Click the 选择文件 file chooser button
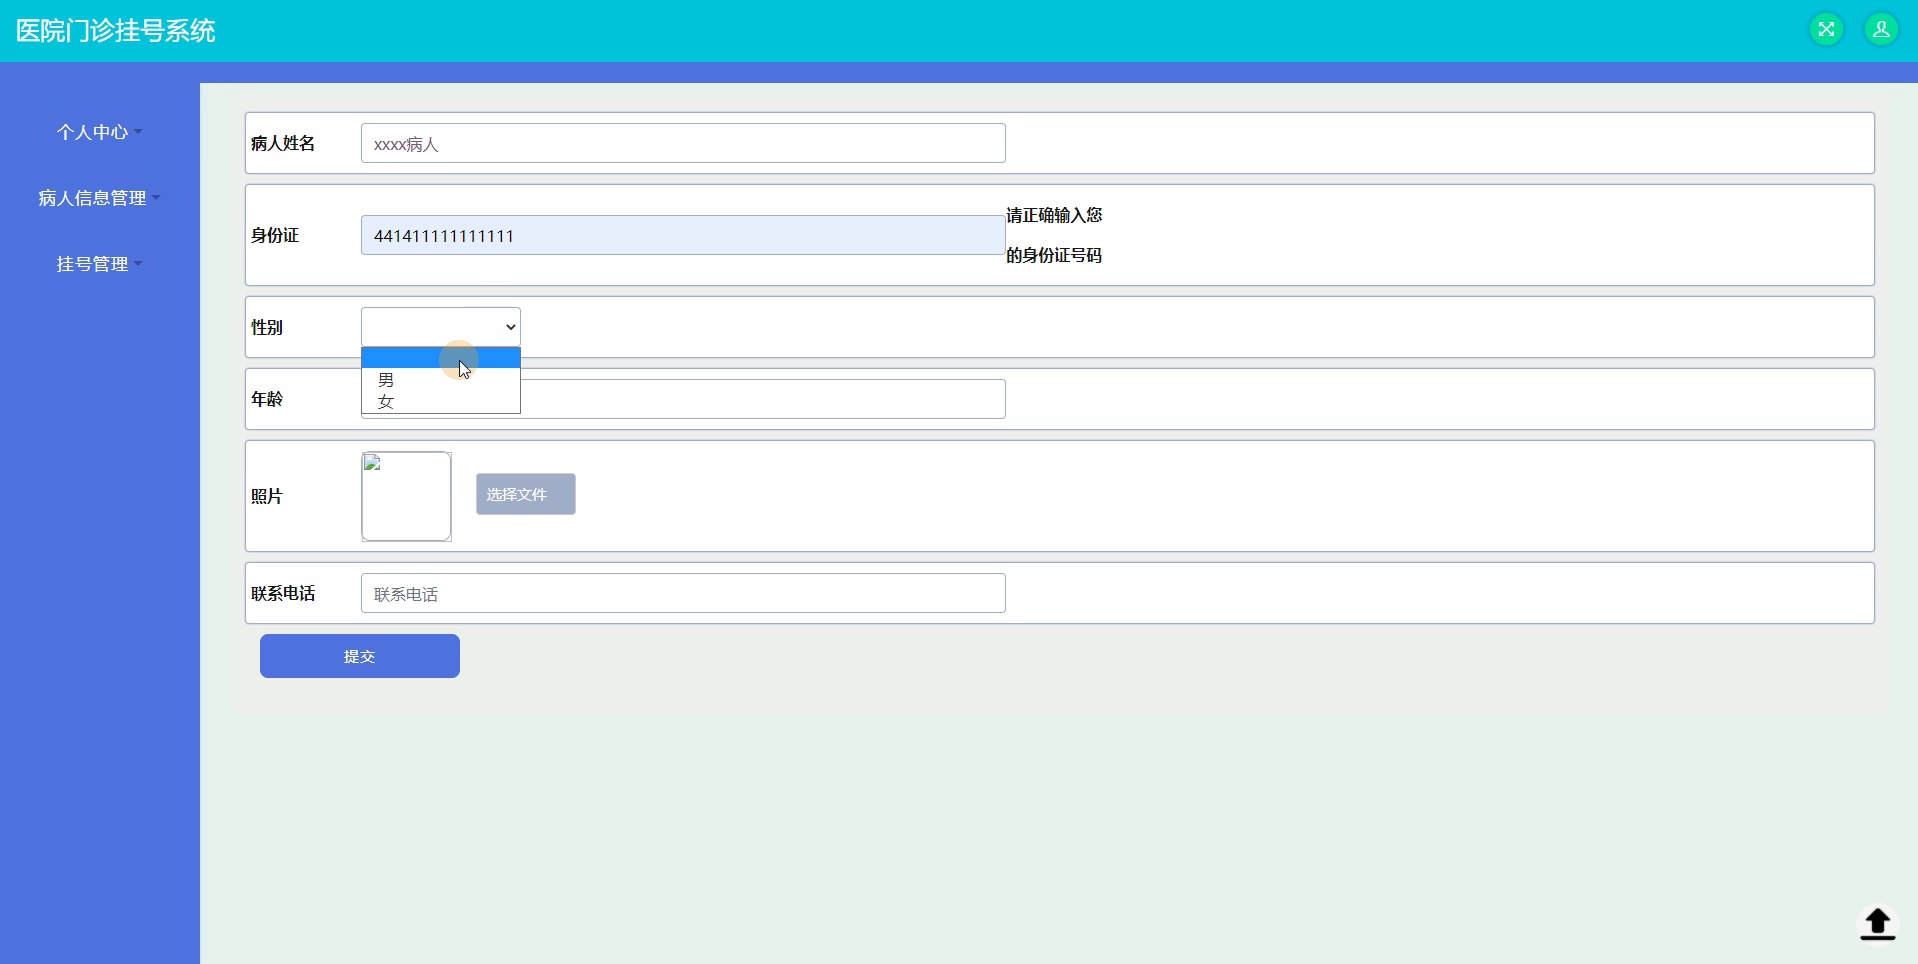This screenshot has height=964, width=1918. 524,493
